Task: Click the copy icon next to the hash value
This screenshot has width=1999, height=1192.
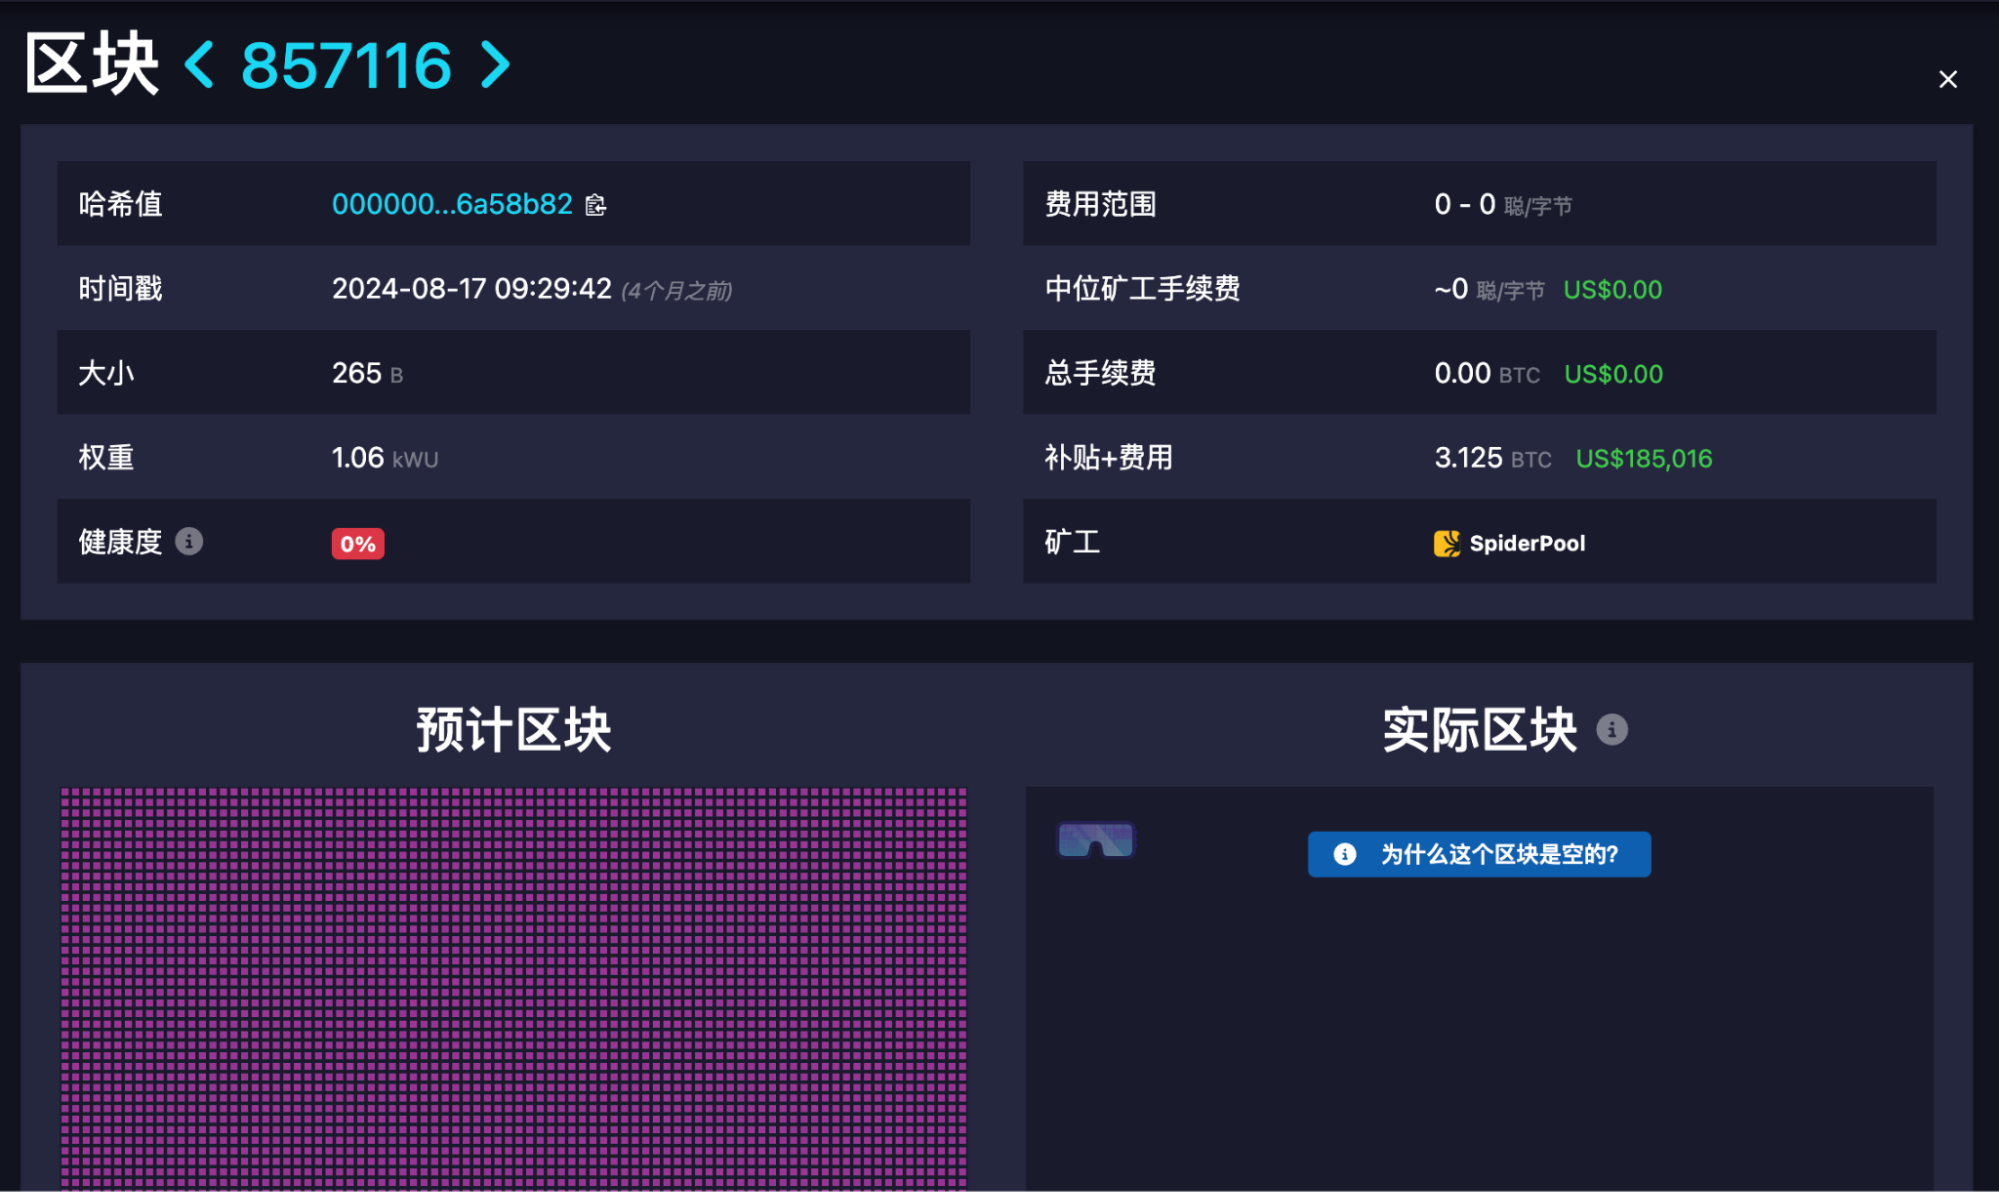Action: click(595, 205)
